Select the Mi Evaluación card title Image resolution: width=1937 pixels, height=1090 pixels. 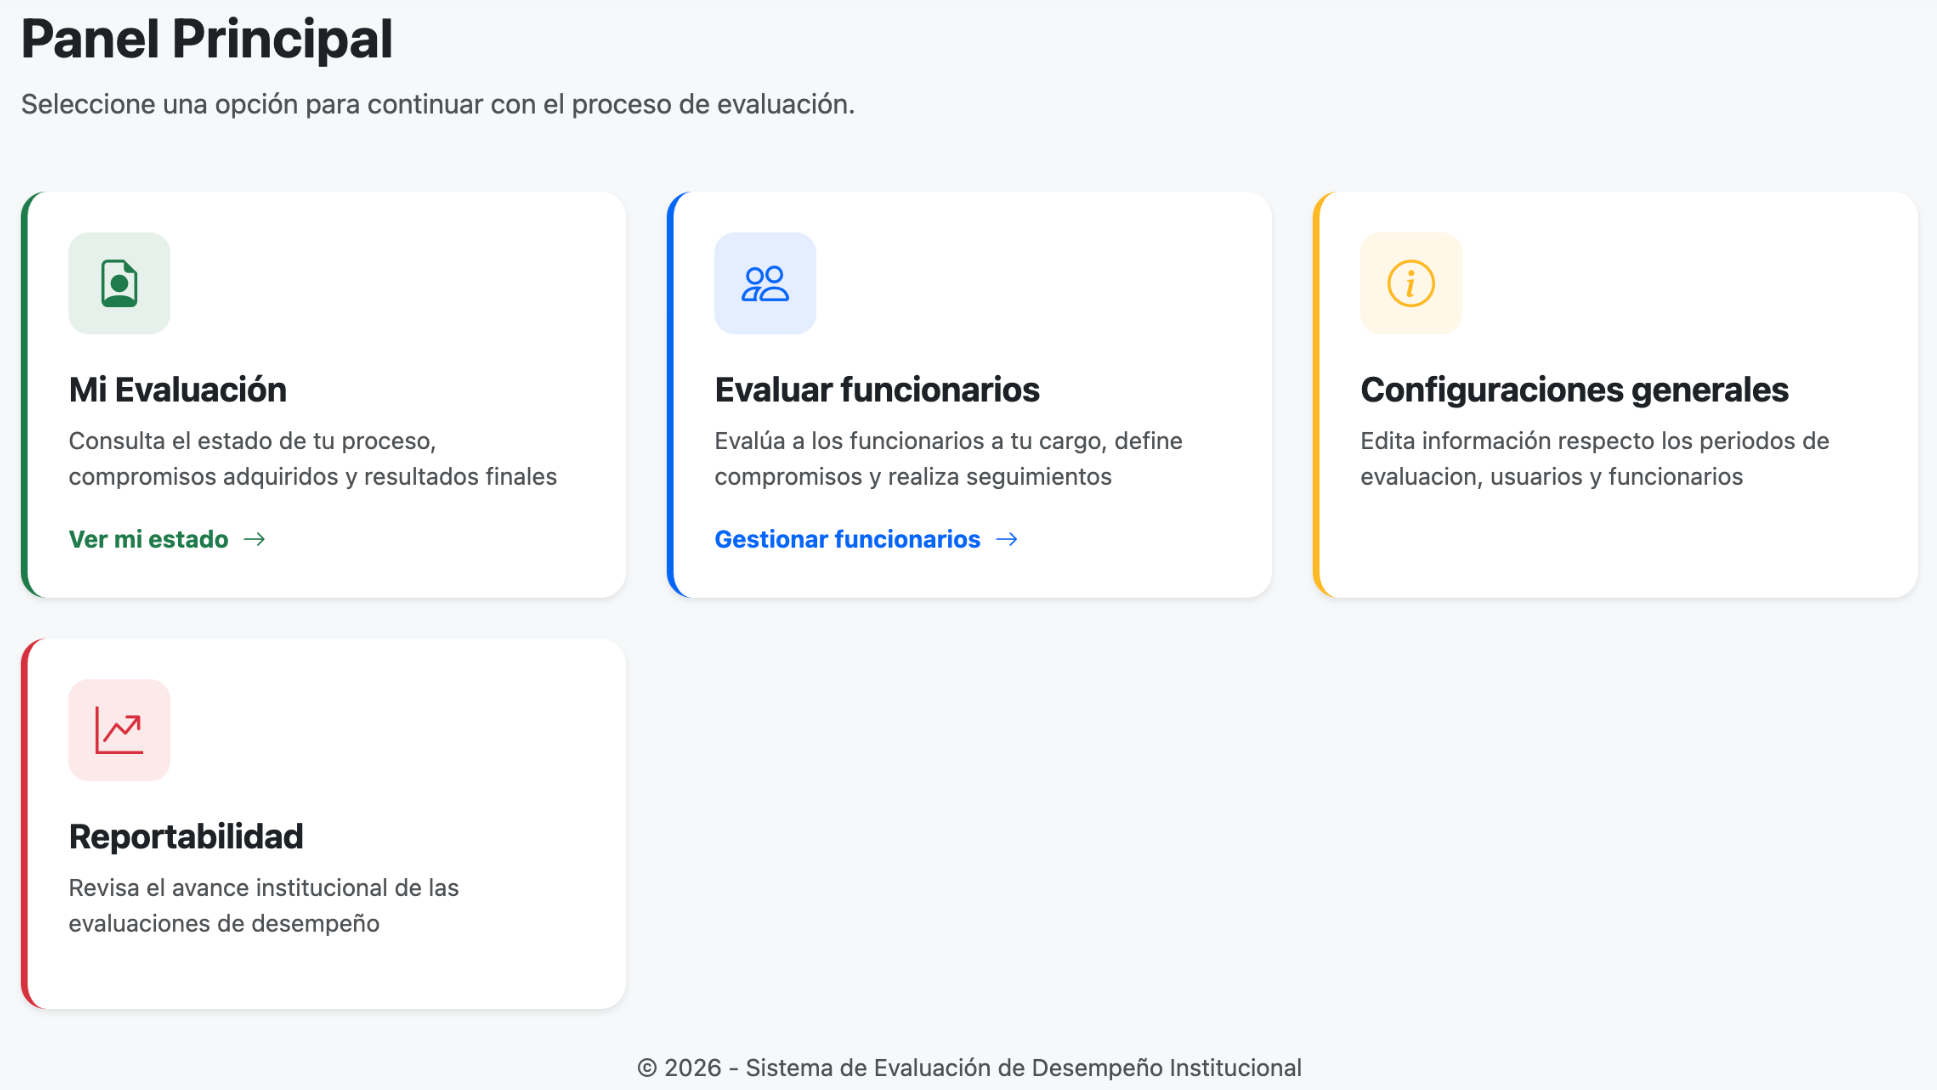click(x=178, y=390)
